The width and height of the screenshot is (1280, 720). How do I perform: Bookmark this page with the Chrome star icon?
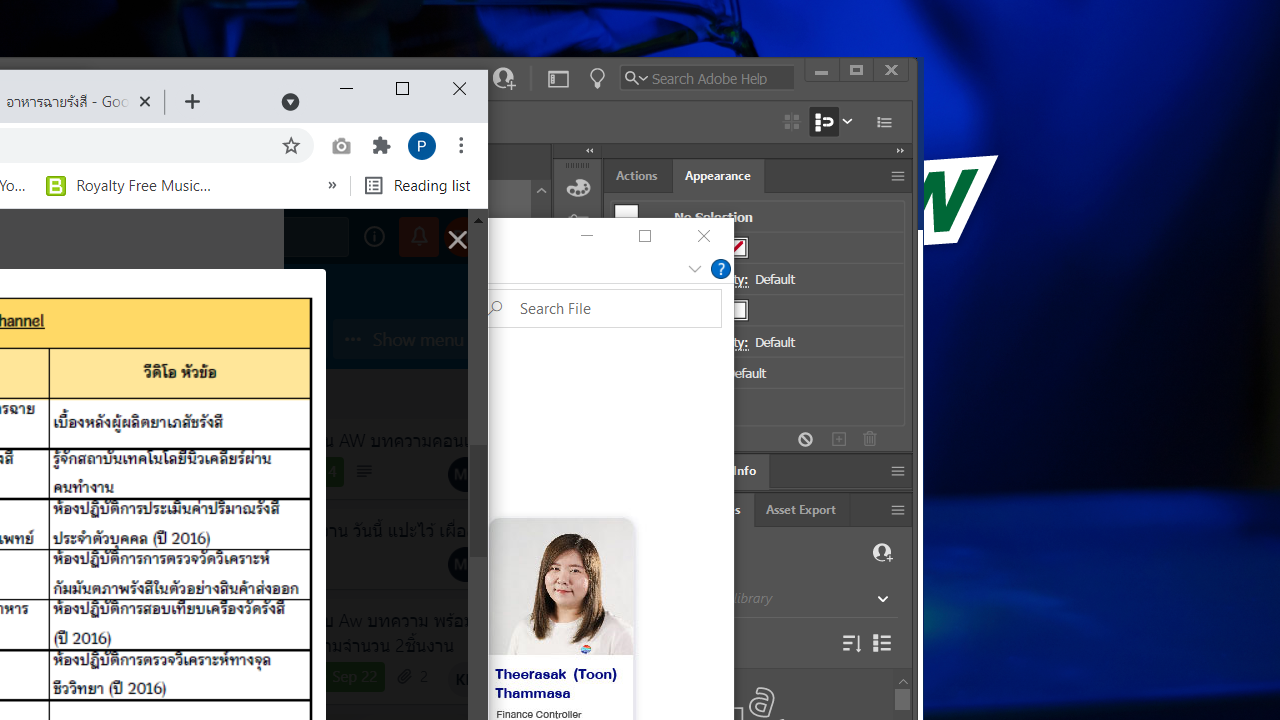coord(291,146)
